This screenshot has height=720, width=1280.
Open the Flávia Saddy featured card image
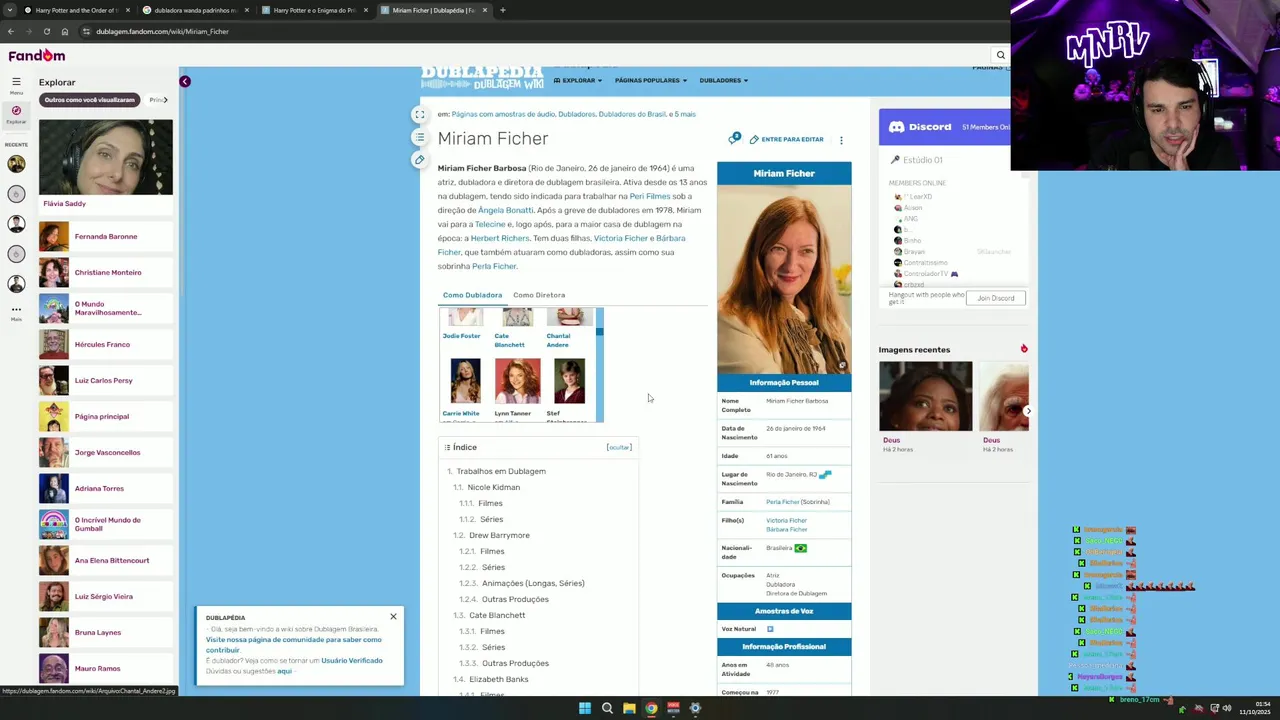point(106,157)
